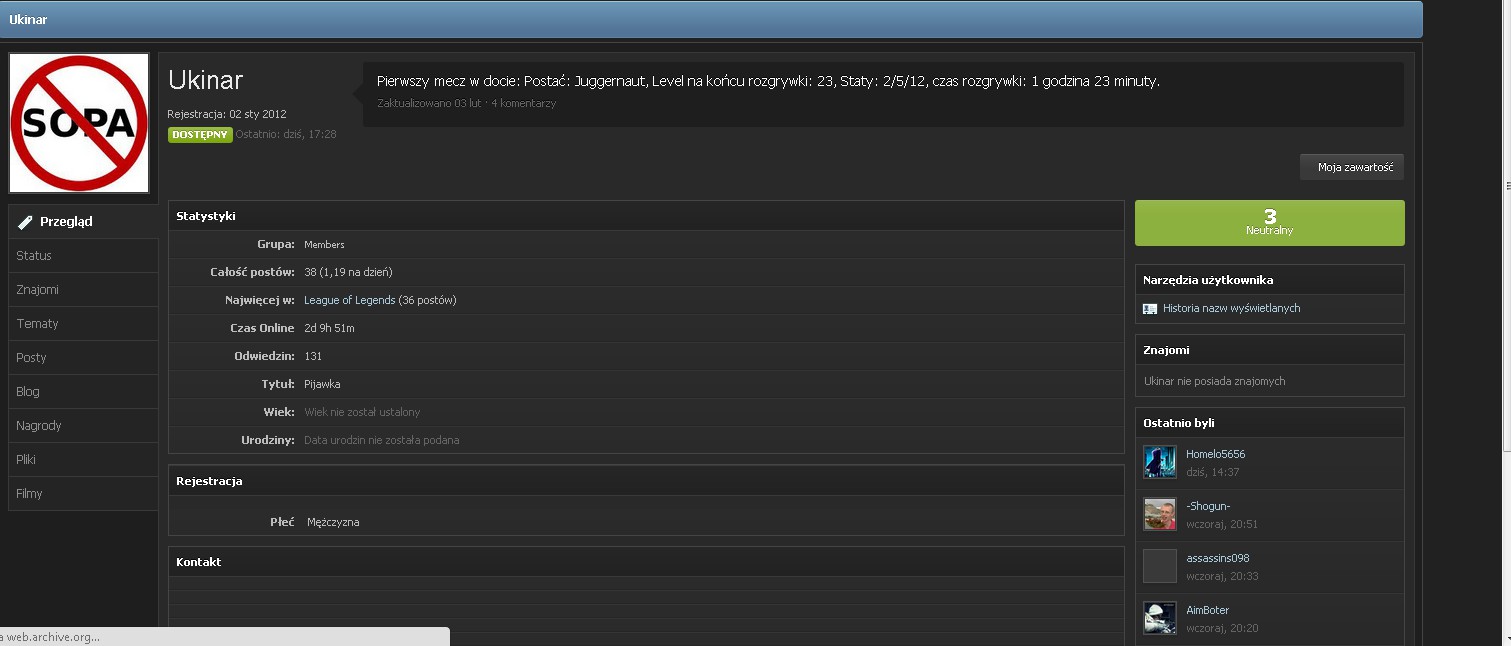
Task: Click the Statystyki section header
Action: pyautogui.click(x=646, y=216)
